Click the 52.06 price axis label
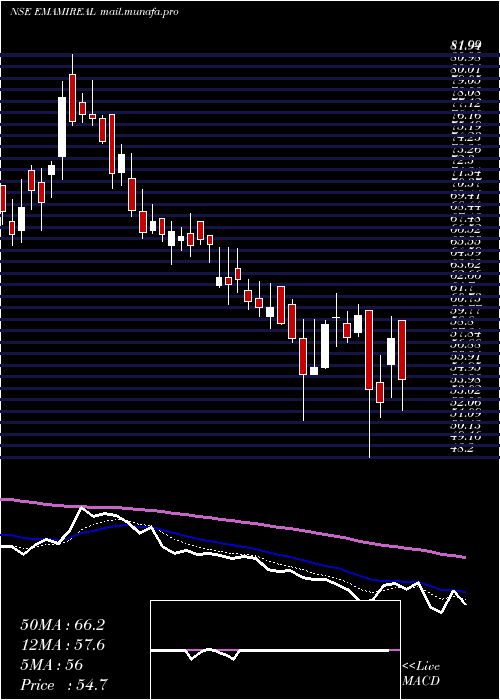The image size is (500, 700). pyautogui.click(x=466, y=402)
